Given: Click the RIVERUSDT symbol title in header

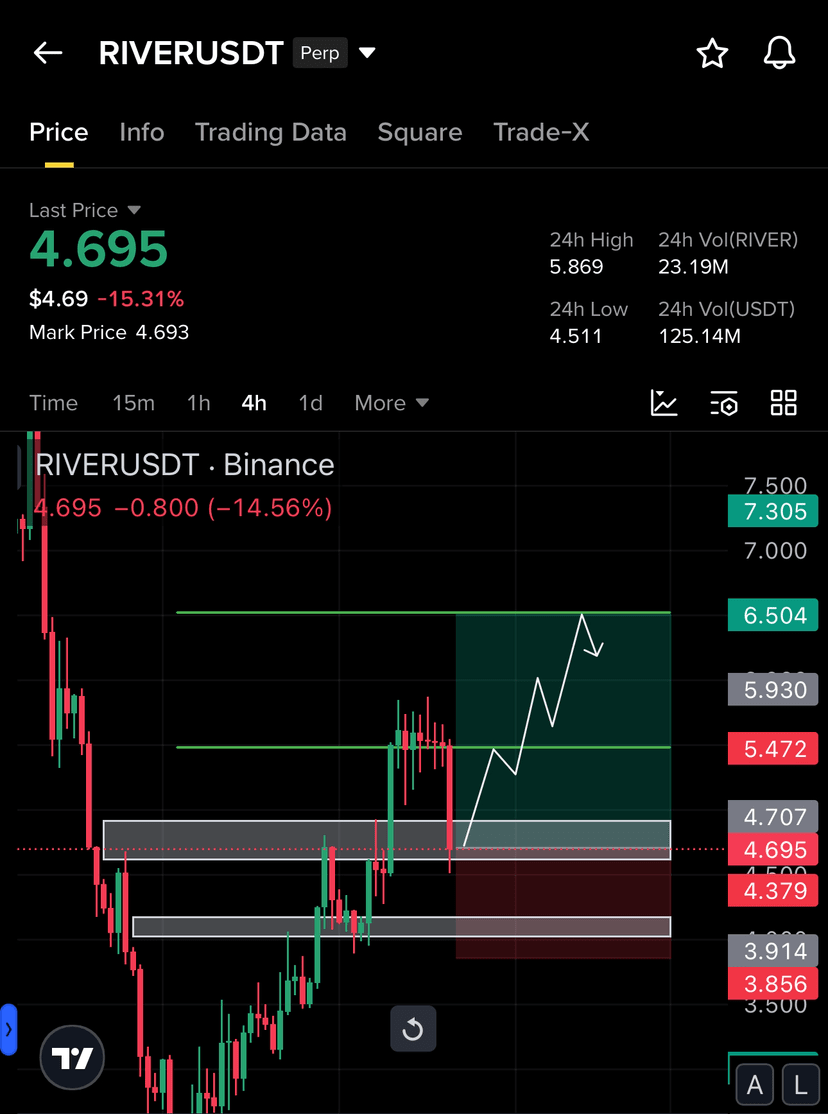Looking at the screenshot, I should click(191, 53).
